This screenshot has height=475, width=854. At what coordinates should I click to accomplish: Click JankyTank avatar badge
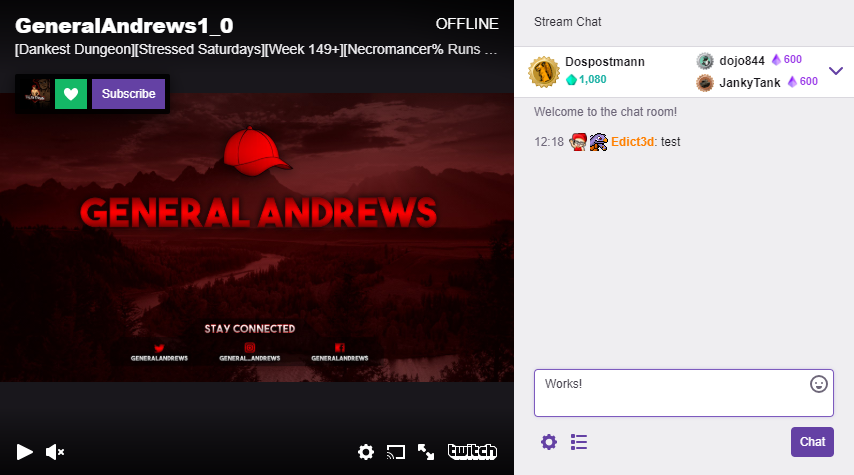point(705,83)
